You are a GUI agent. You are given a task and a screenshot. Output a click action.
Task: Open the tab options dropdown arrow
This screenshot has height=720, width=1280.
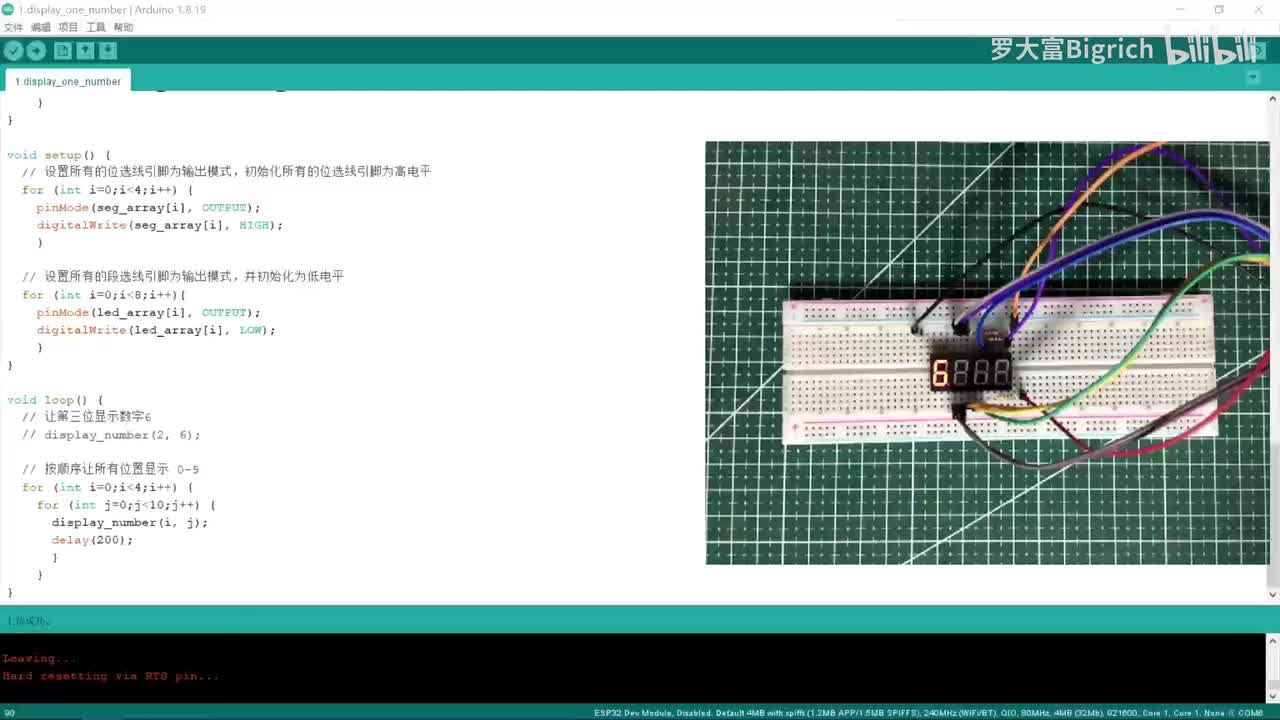tap(1253, 77)
